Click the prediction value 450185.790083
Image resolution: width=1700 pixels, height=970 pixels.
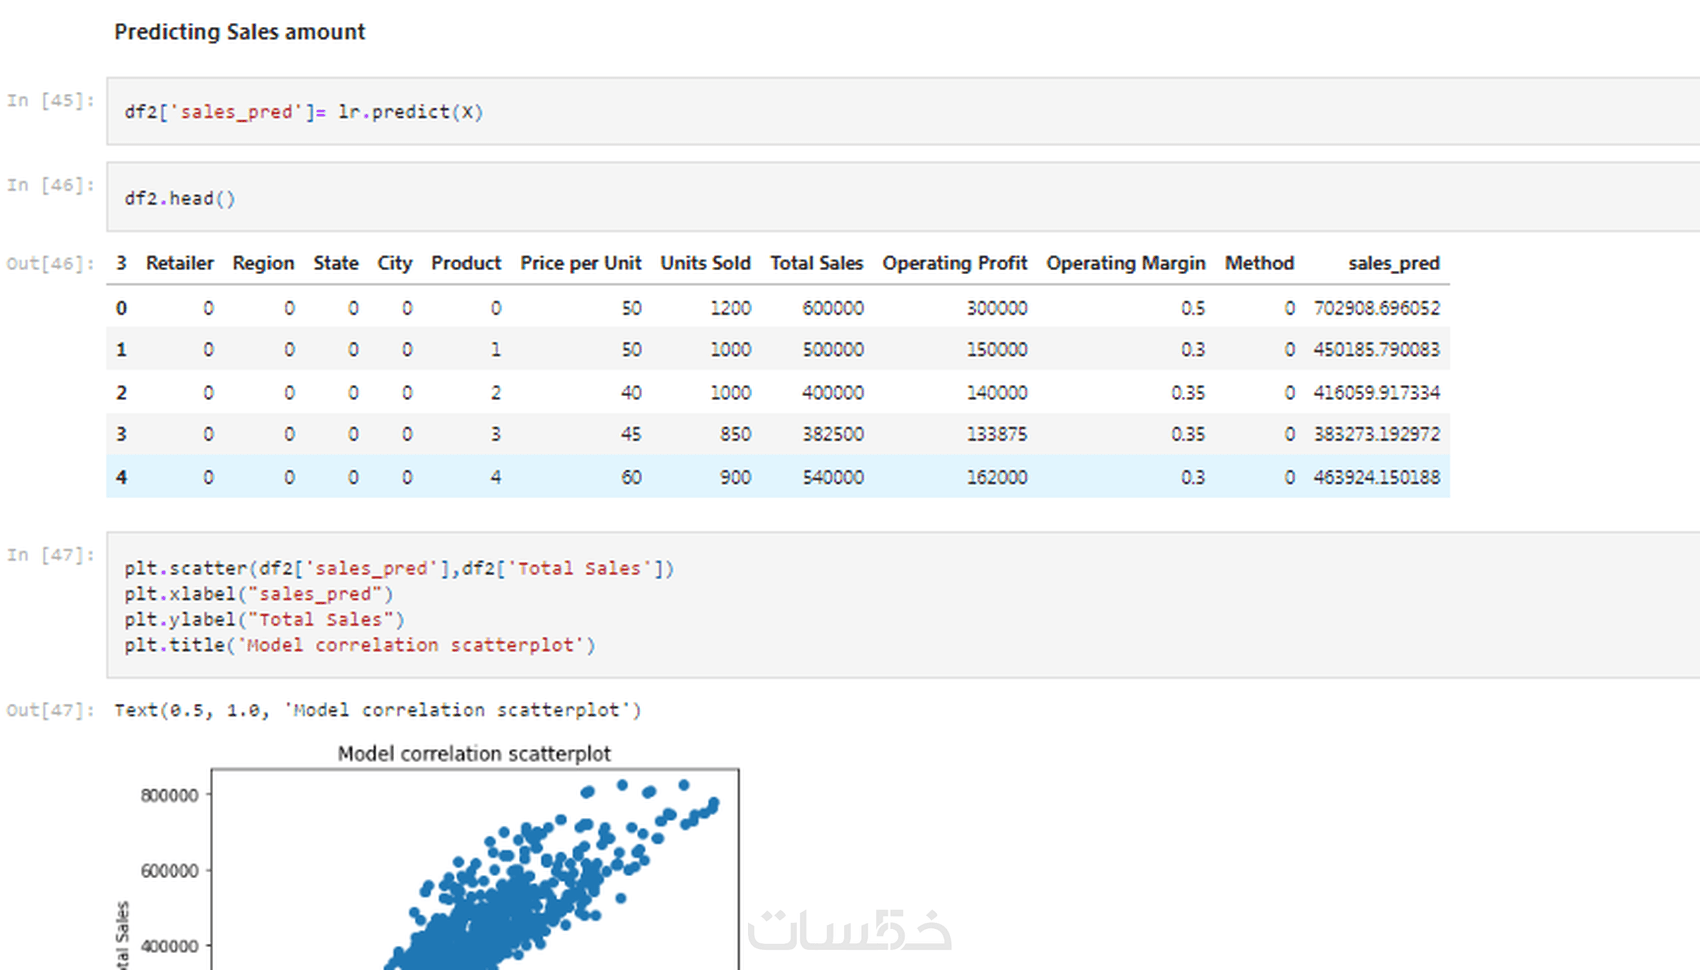(1377, 349)
